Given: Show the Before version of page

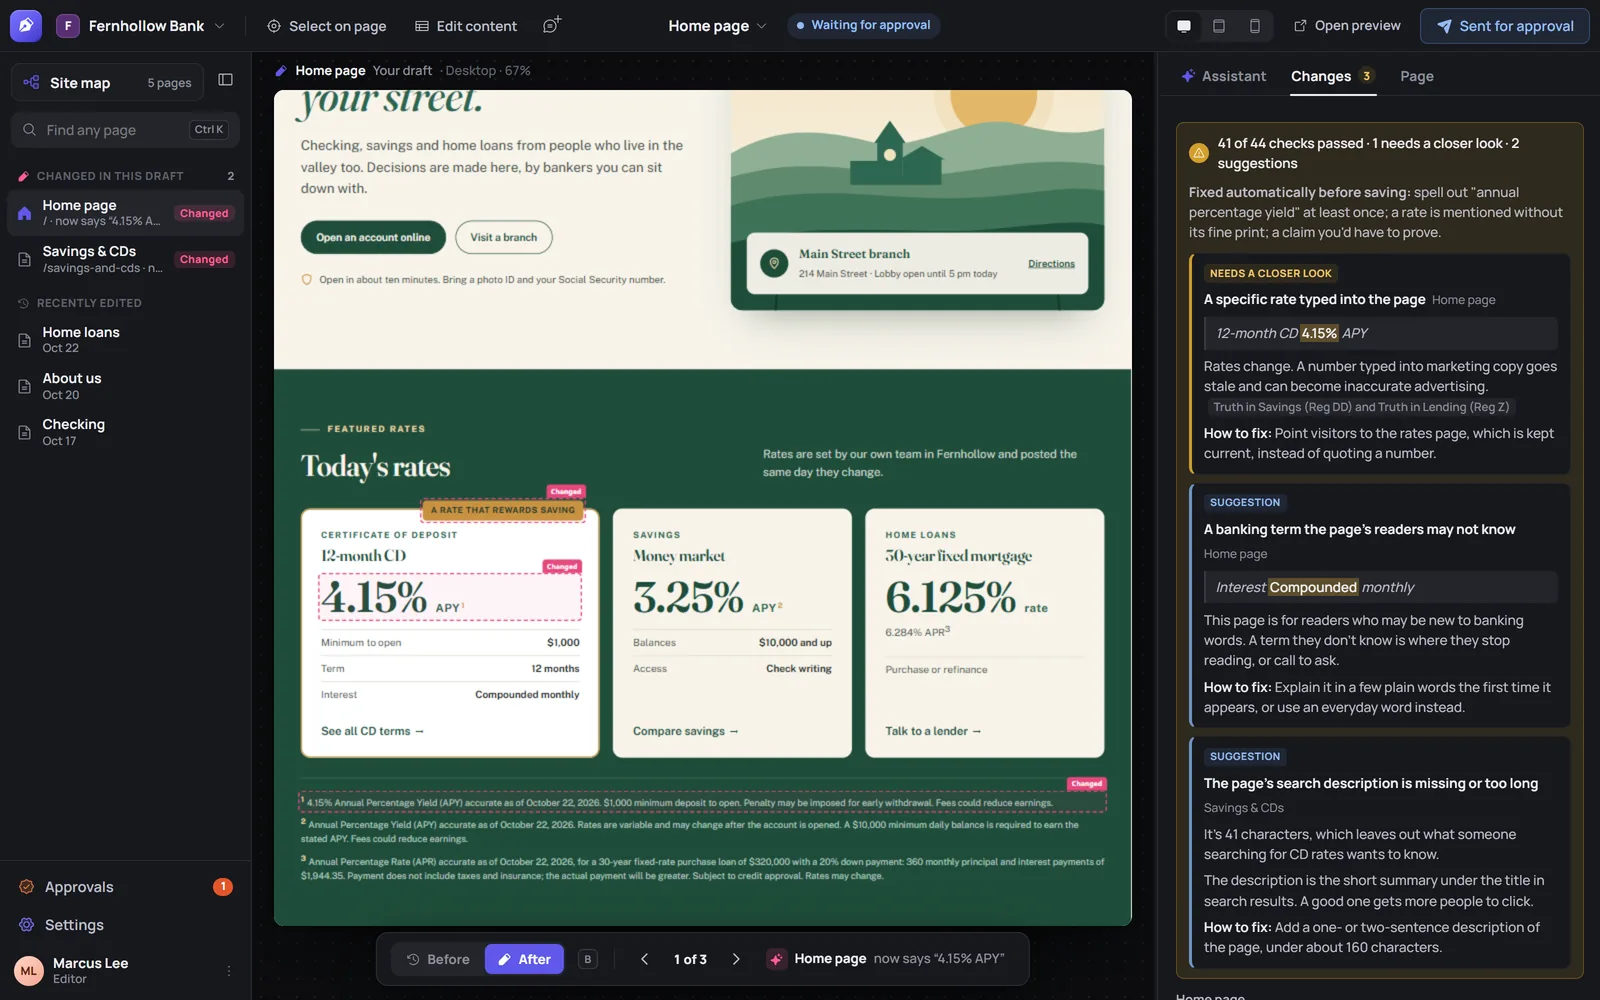Looking at the screenshot, I should 438,959.
